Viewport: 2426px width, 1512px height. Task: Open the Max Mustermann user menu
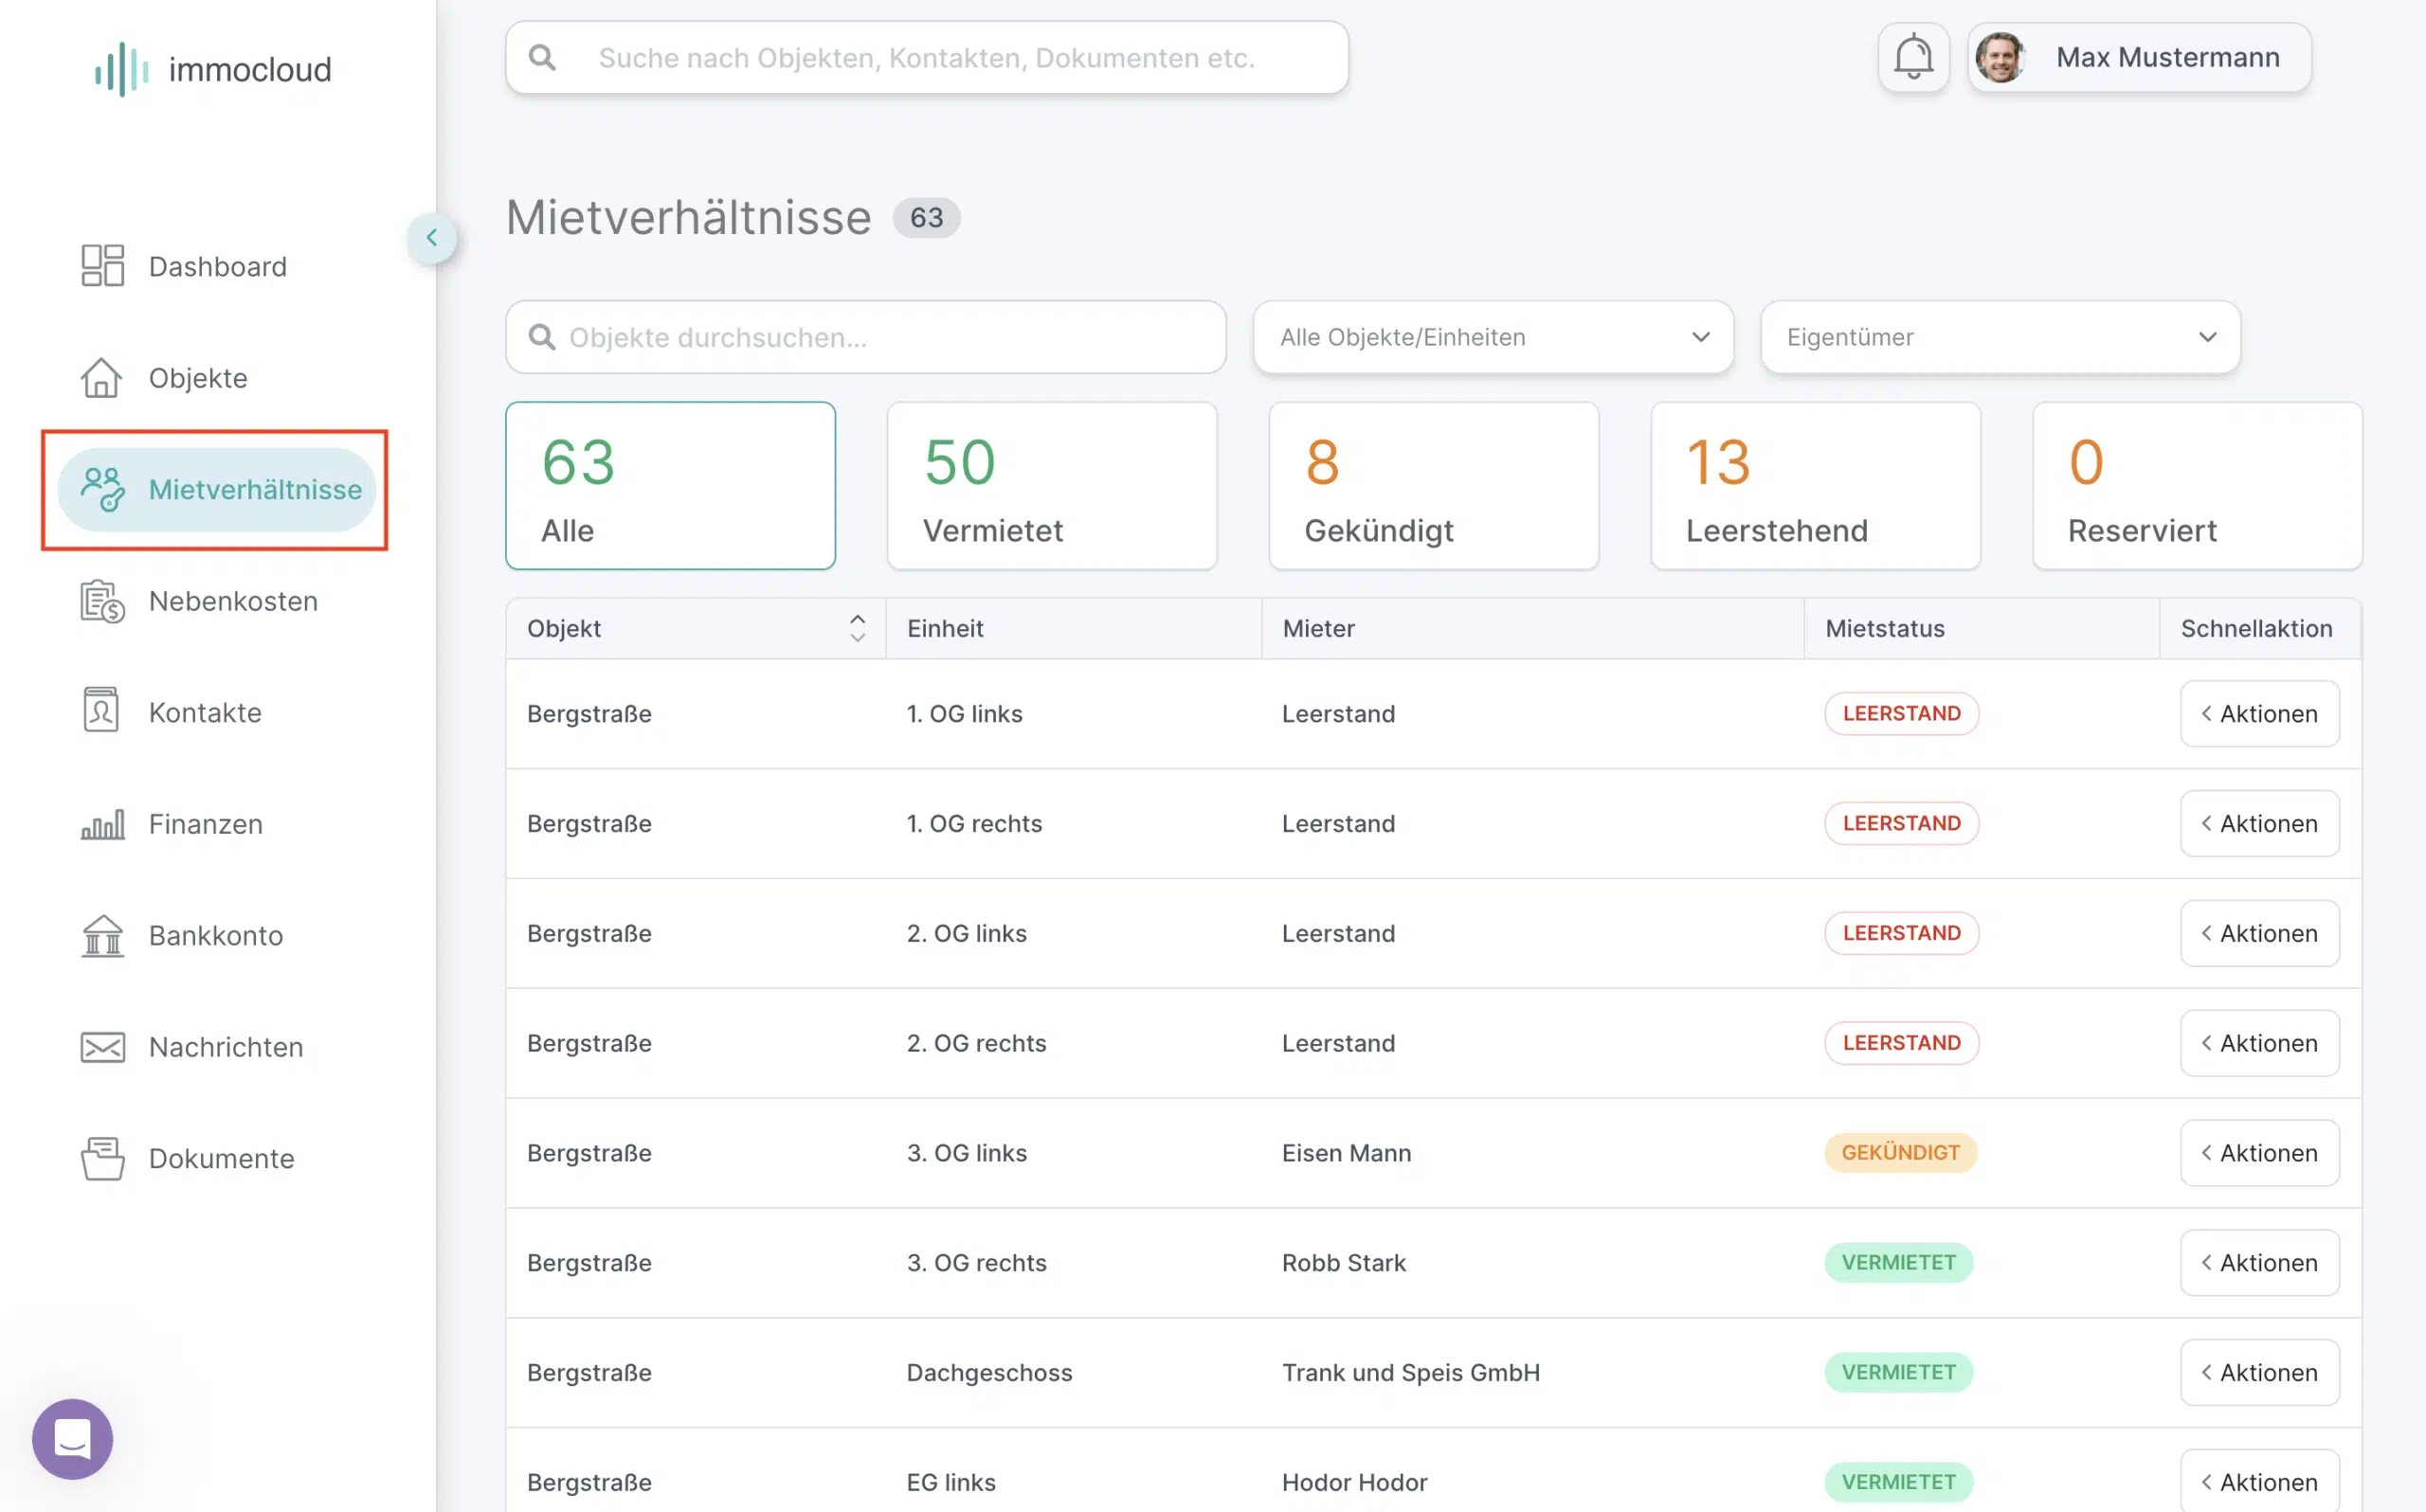pyautogui.click(x=2140, y=57)
